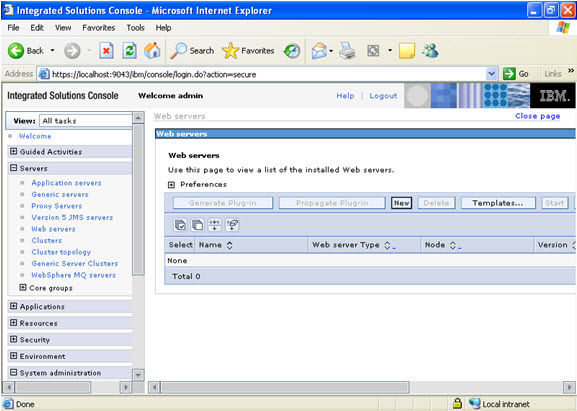
Task: Open the History icon
Action: pyautogui.click(x=292, y=51)
